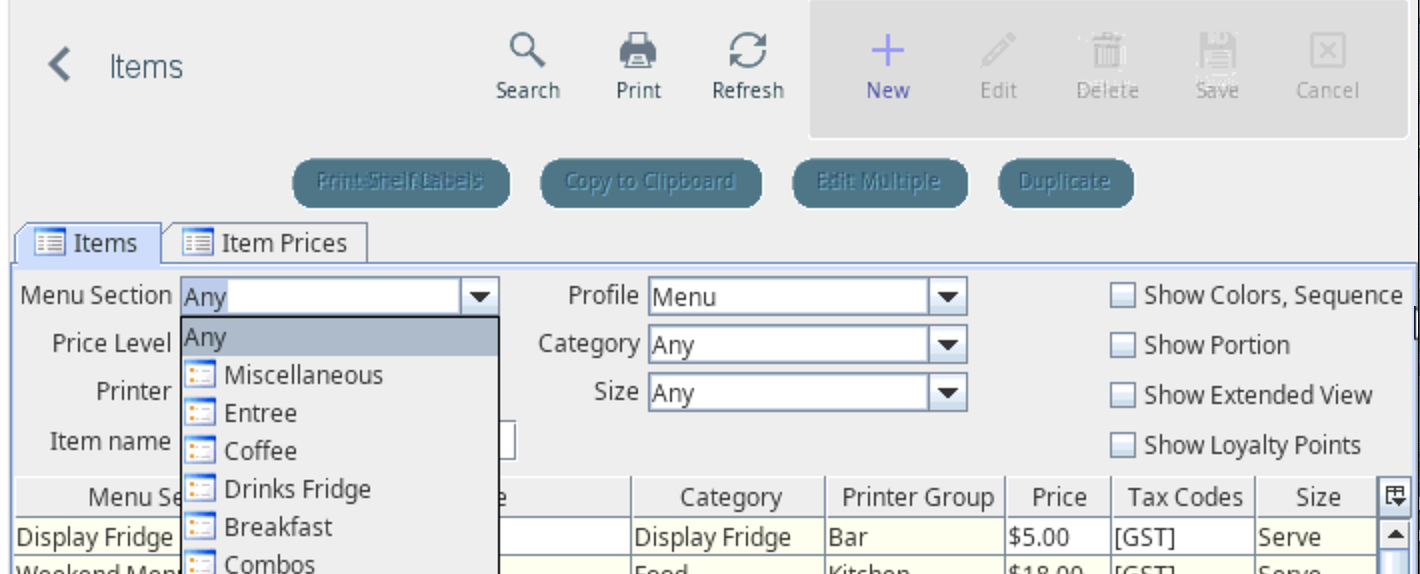
Task: Sort by the Category column header
Action: 730,497
